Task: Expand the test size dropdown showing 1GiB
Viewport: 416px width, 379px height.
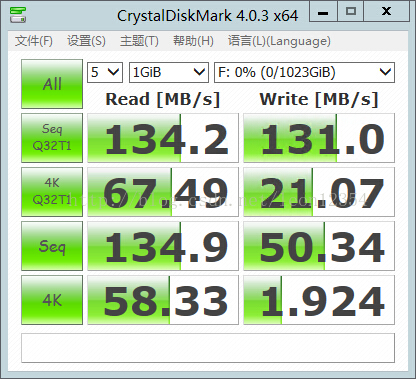Action: (169, 72)
